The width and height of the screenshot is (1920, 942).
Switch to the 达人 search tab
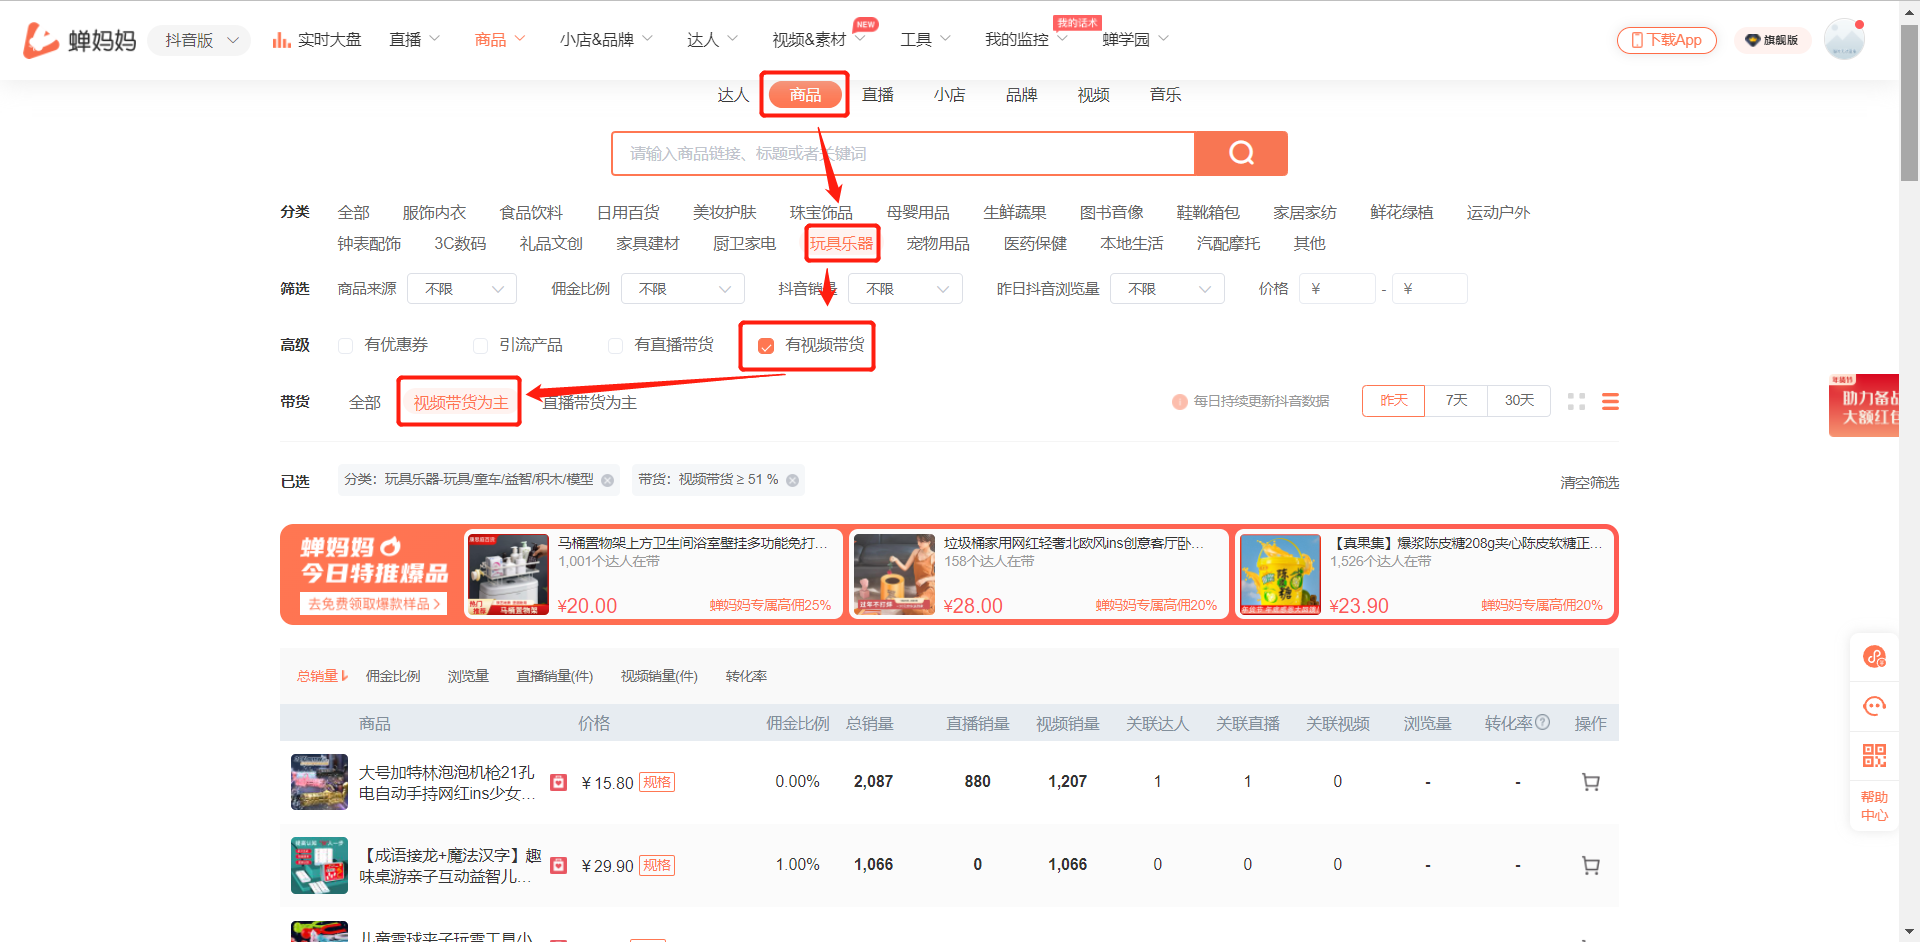pyautogui.click(x=733, y=95)
